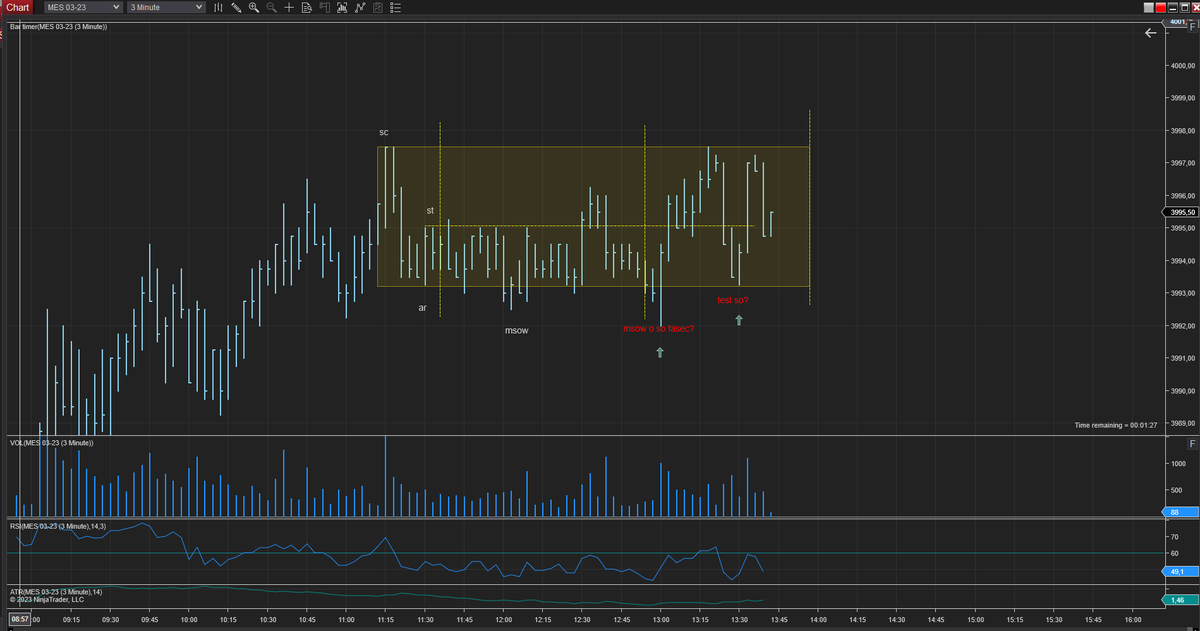Click the 'Time remaining = 00:01:27' text

[1115, 425]
